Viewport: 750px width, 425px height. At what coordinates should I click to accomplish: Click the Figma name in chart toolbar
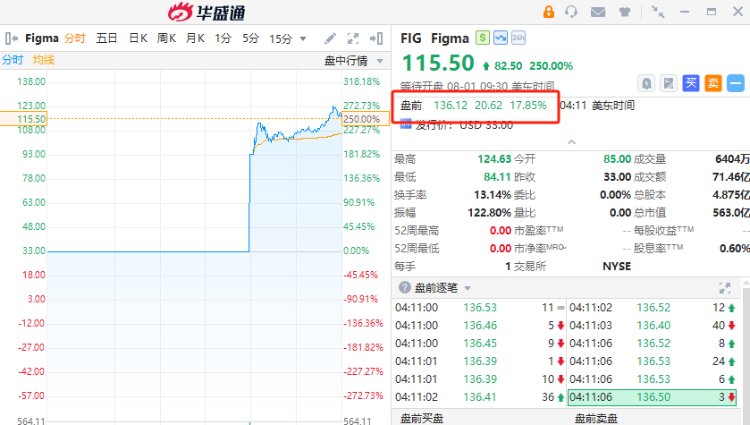pos(42,38)
